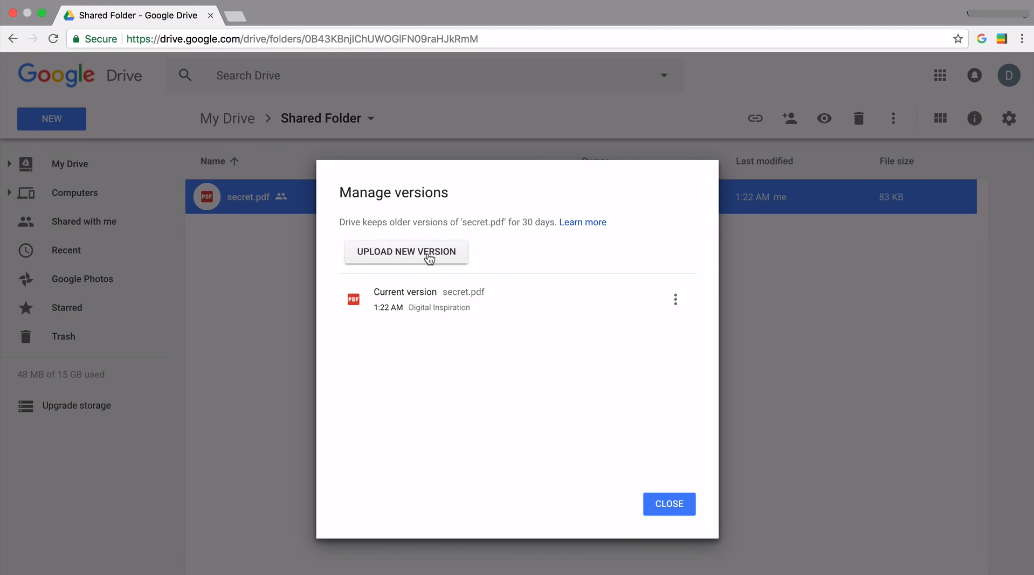
Task: Open Google apps grid
Action: click(x=940, y=75)
